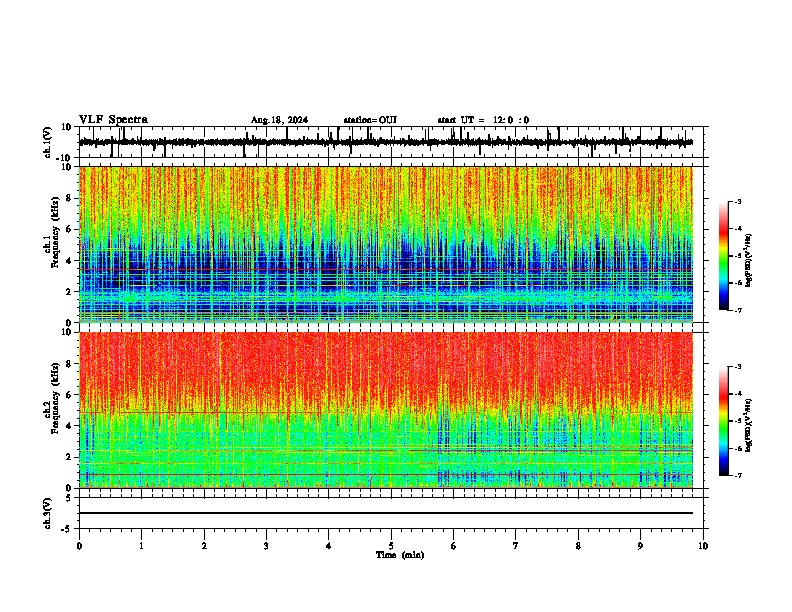The width and height of the screenshot is (792, 612).
Task: Click inside the ch.2 frequency spectrogram
Action: [x=385, y=410]
